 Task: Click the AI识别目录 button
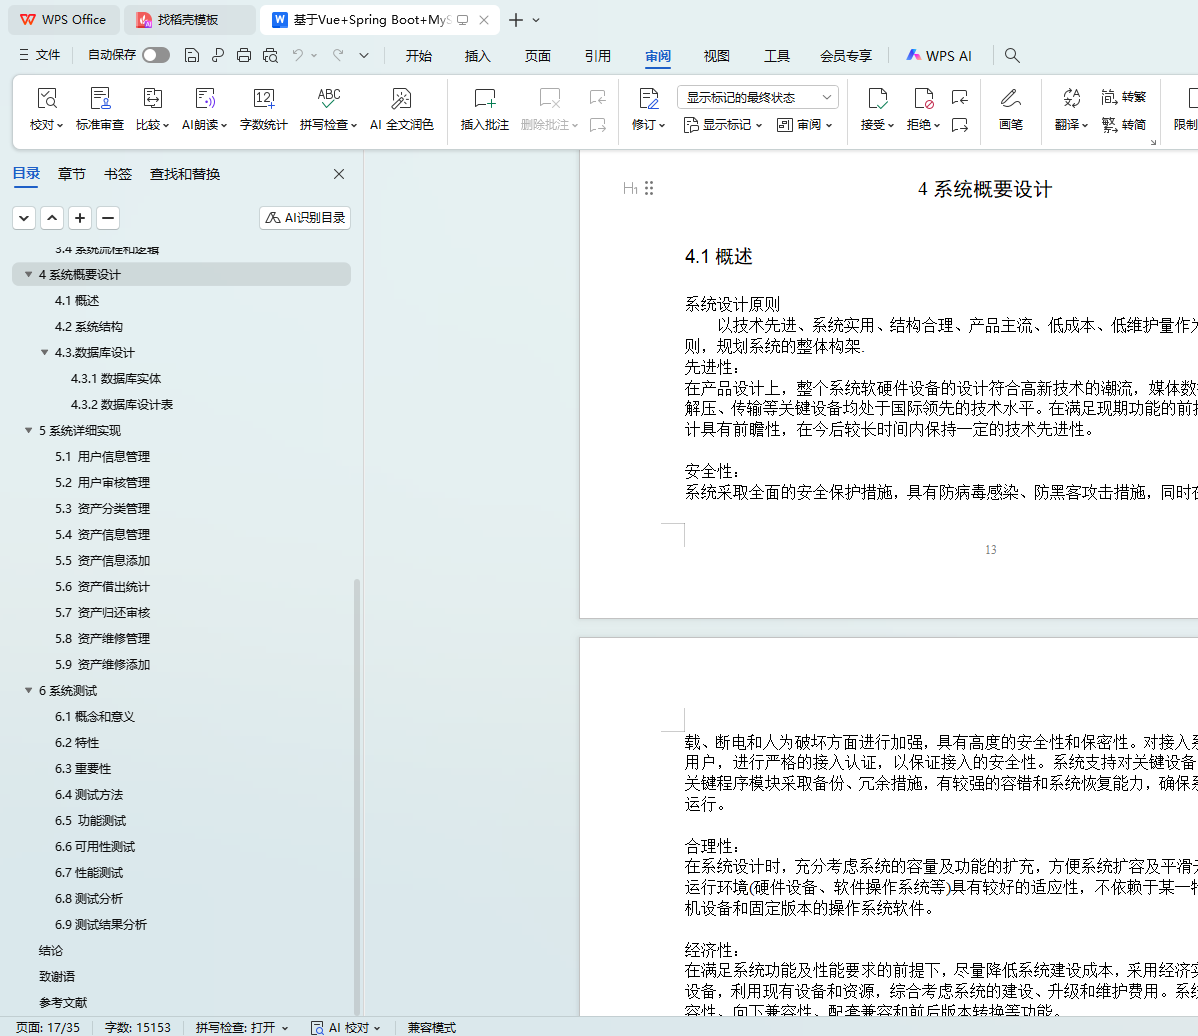click(305, 218)
